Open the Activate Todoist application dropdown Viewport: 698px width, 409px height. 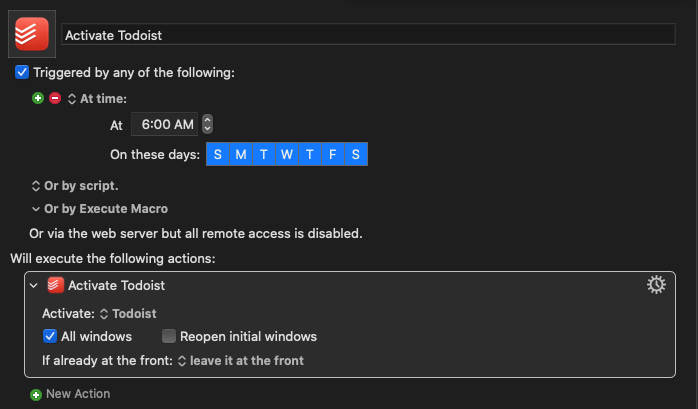pos(128,314)
